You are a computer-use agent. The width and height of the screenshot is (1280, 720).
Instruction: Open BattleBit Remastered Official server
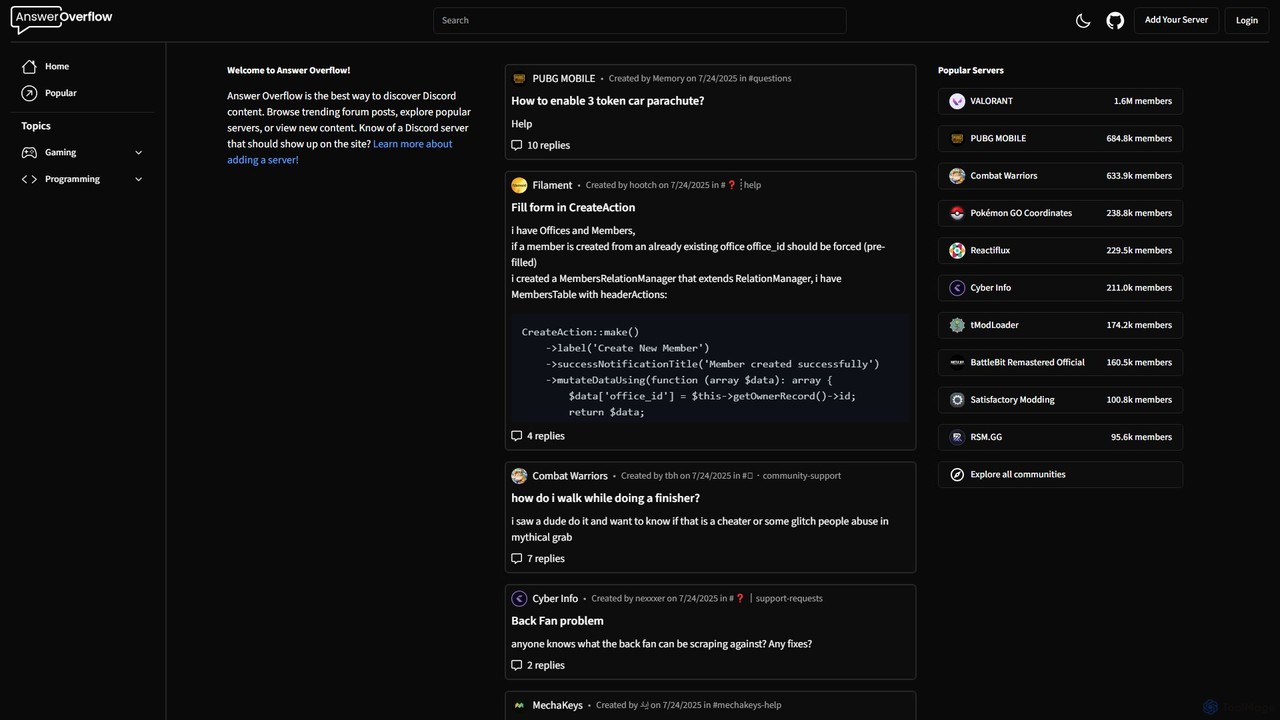[1060, 362]
